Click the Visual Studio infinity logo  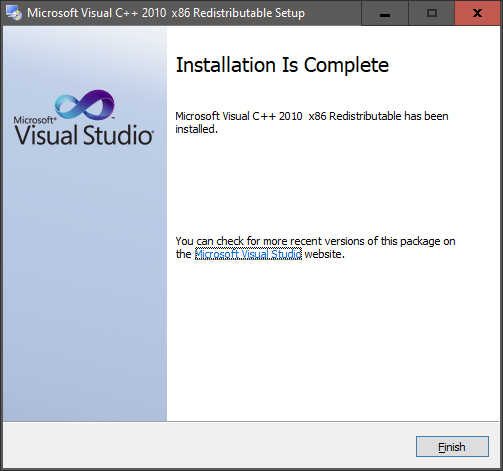tap(85, 105)
